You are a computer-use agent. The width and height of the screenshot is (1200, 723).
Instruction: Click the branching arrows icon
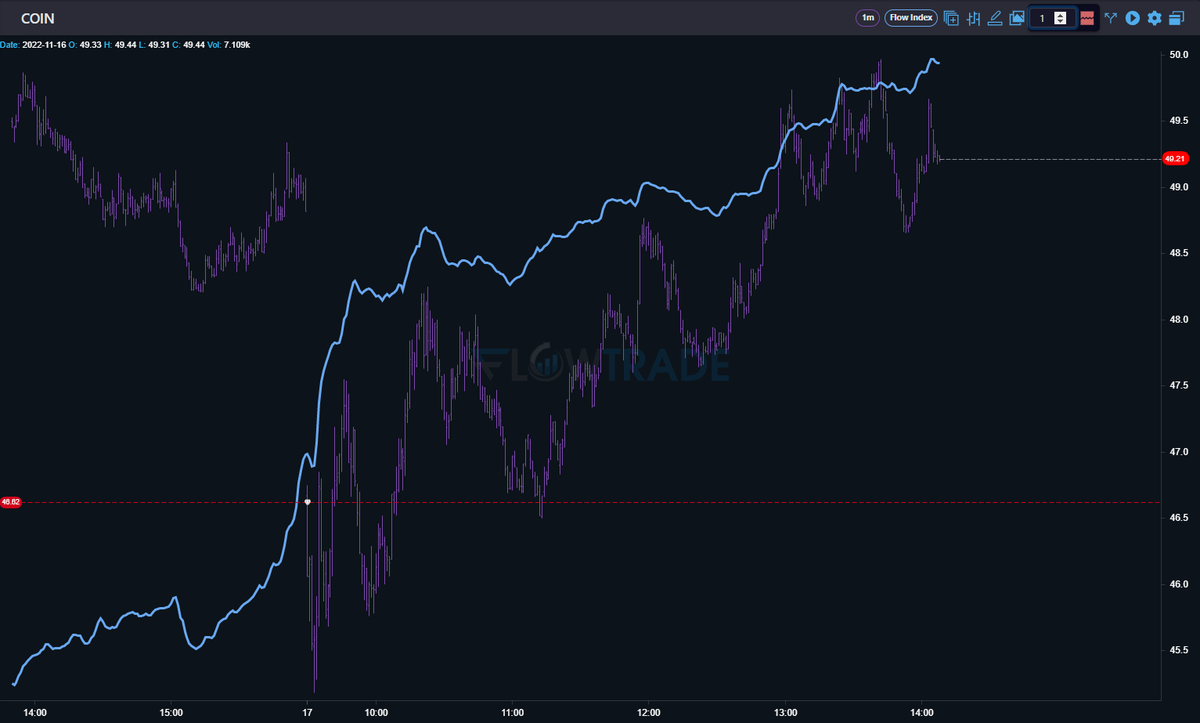pos(1111,18)
